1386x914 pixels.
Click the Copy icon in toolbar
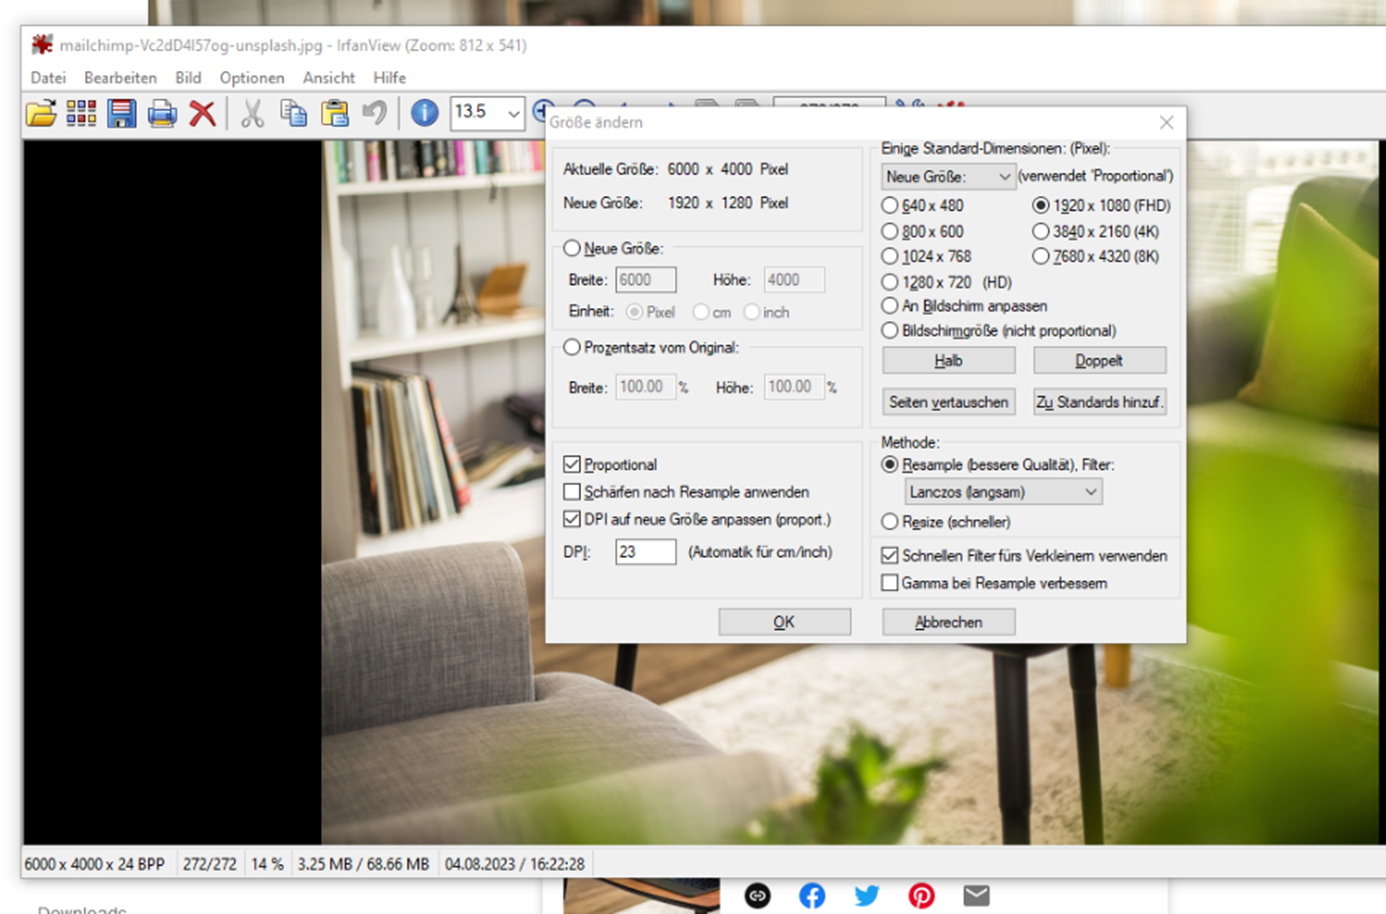click(293, 113)
